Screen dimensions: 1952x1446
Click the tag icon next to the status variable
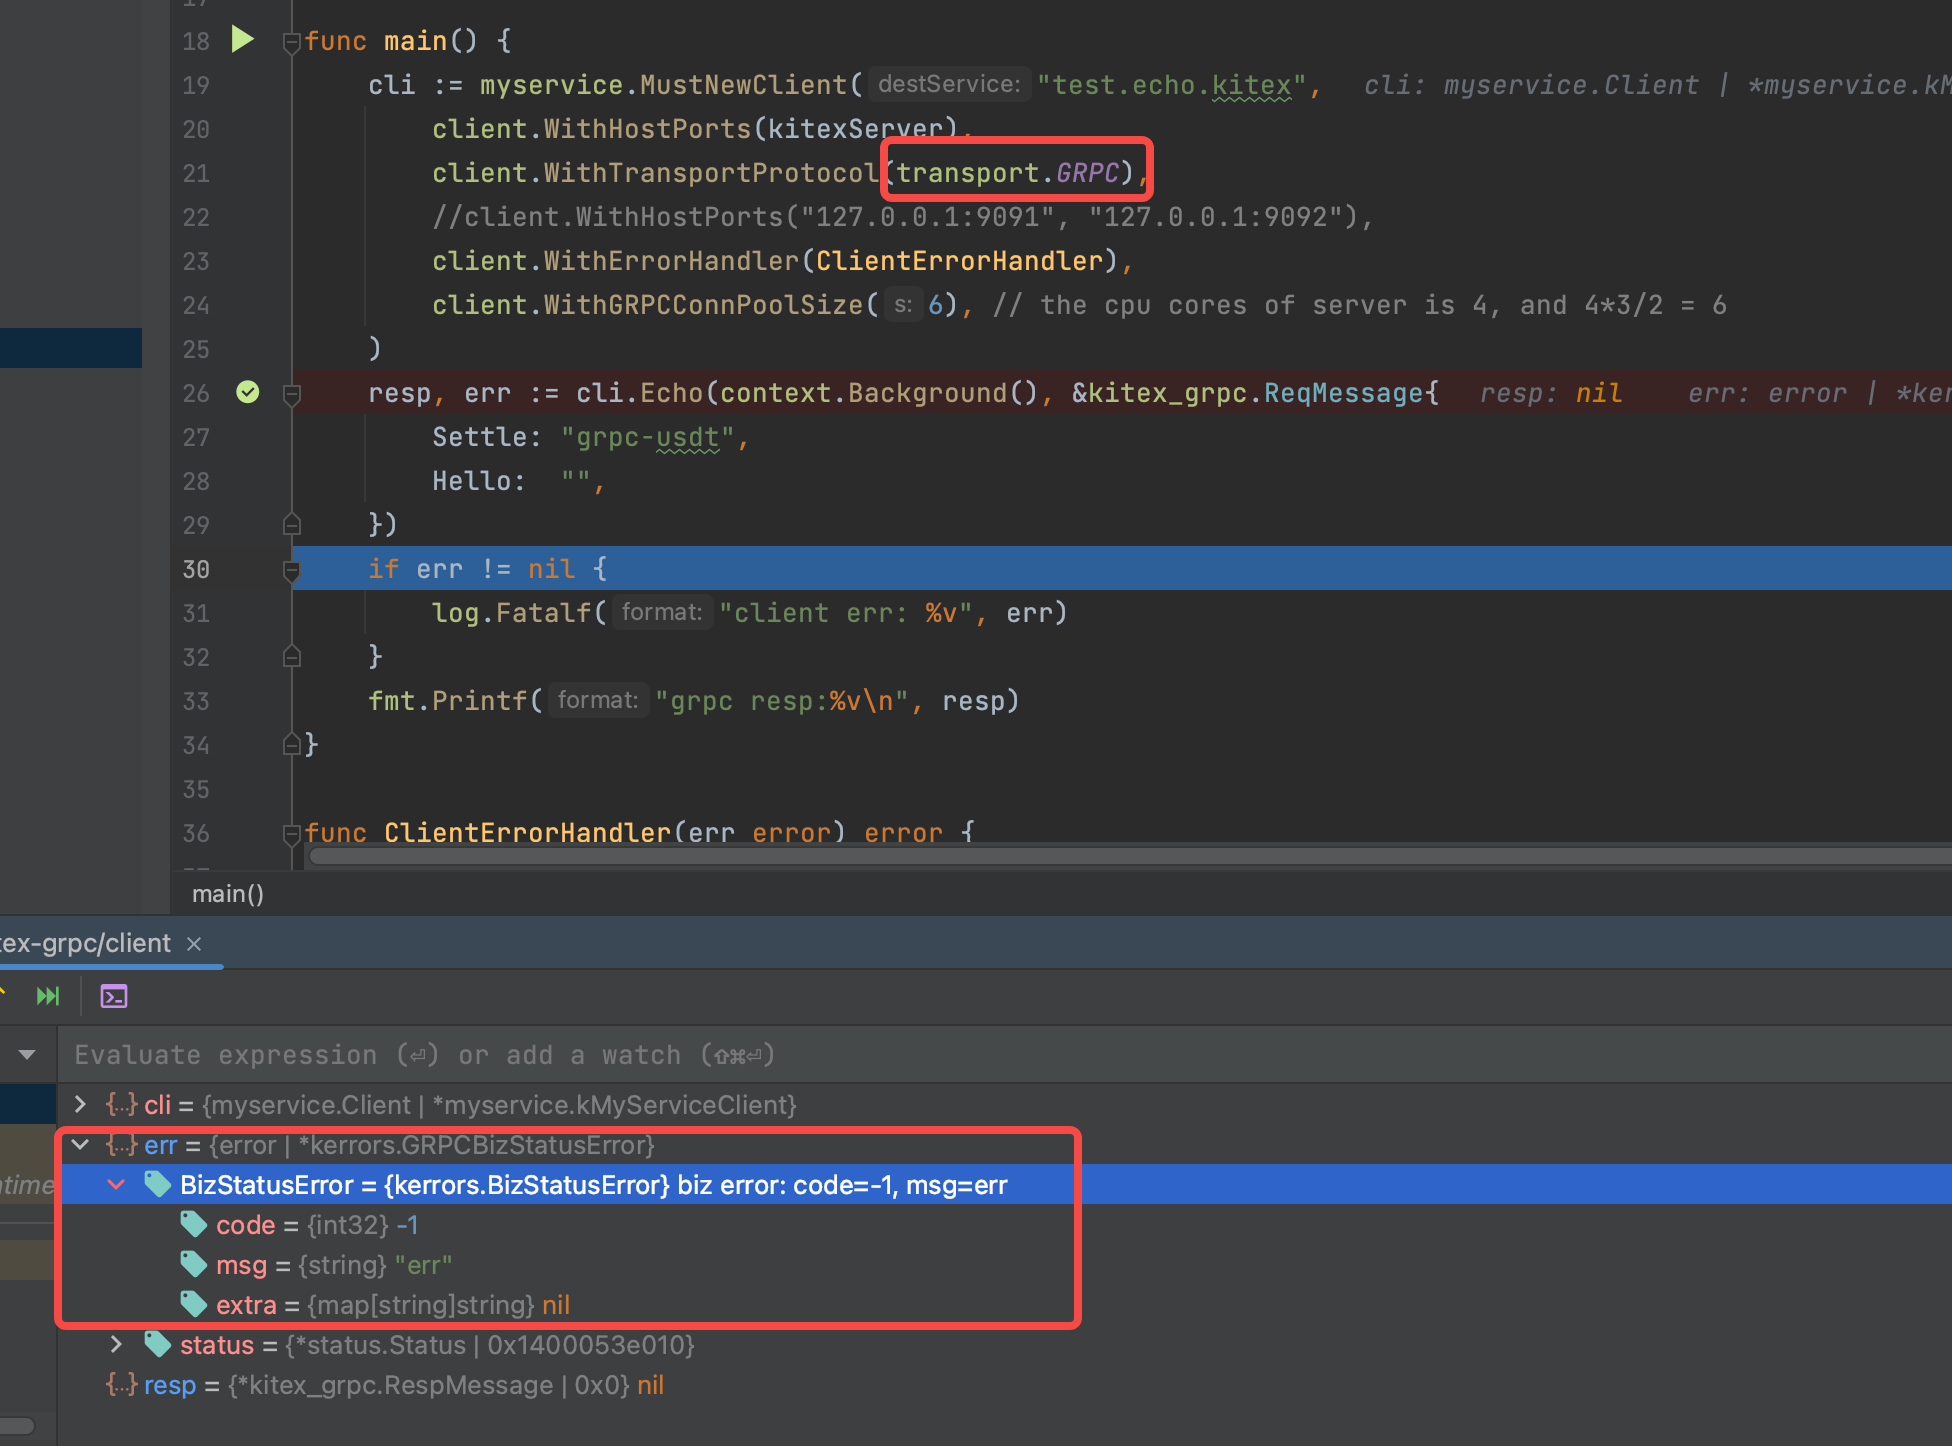[x=157, y=1344]
